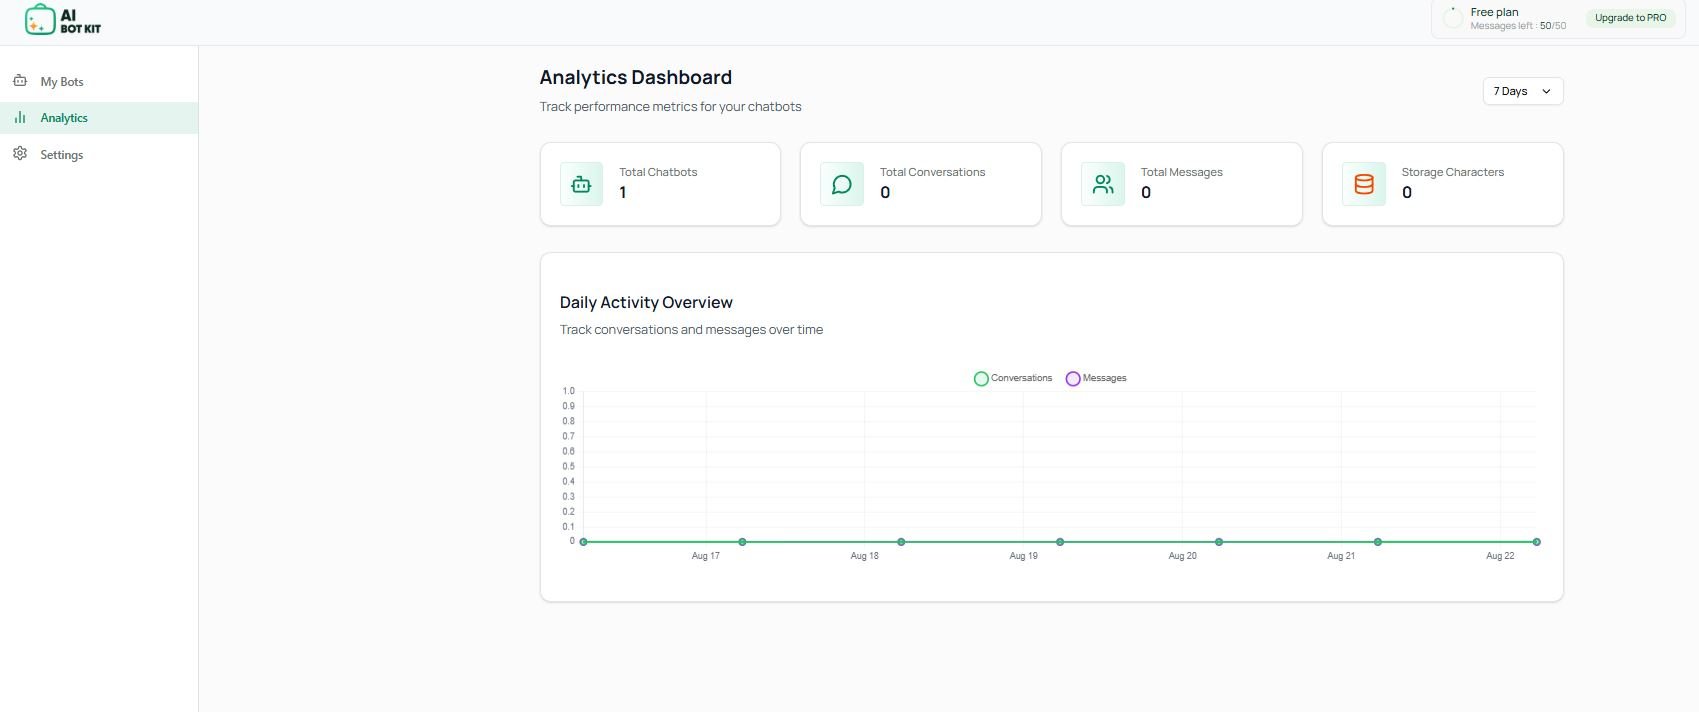Click the Upgrade to PRO button
This screenshot has height=712, width=1699.
click(x=1630, y=18)
